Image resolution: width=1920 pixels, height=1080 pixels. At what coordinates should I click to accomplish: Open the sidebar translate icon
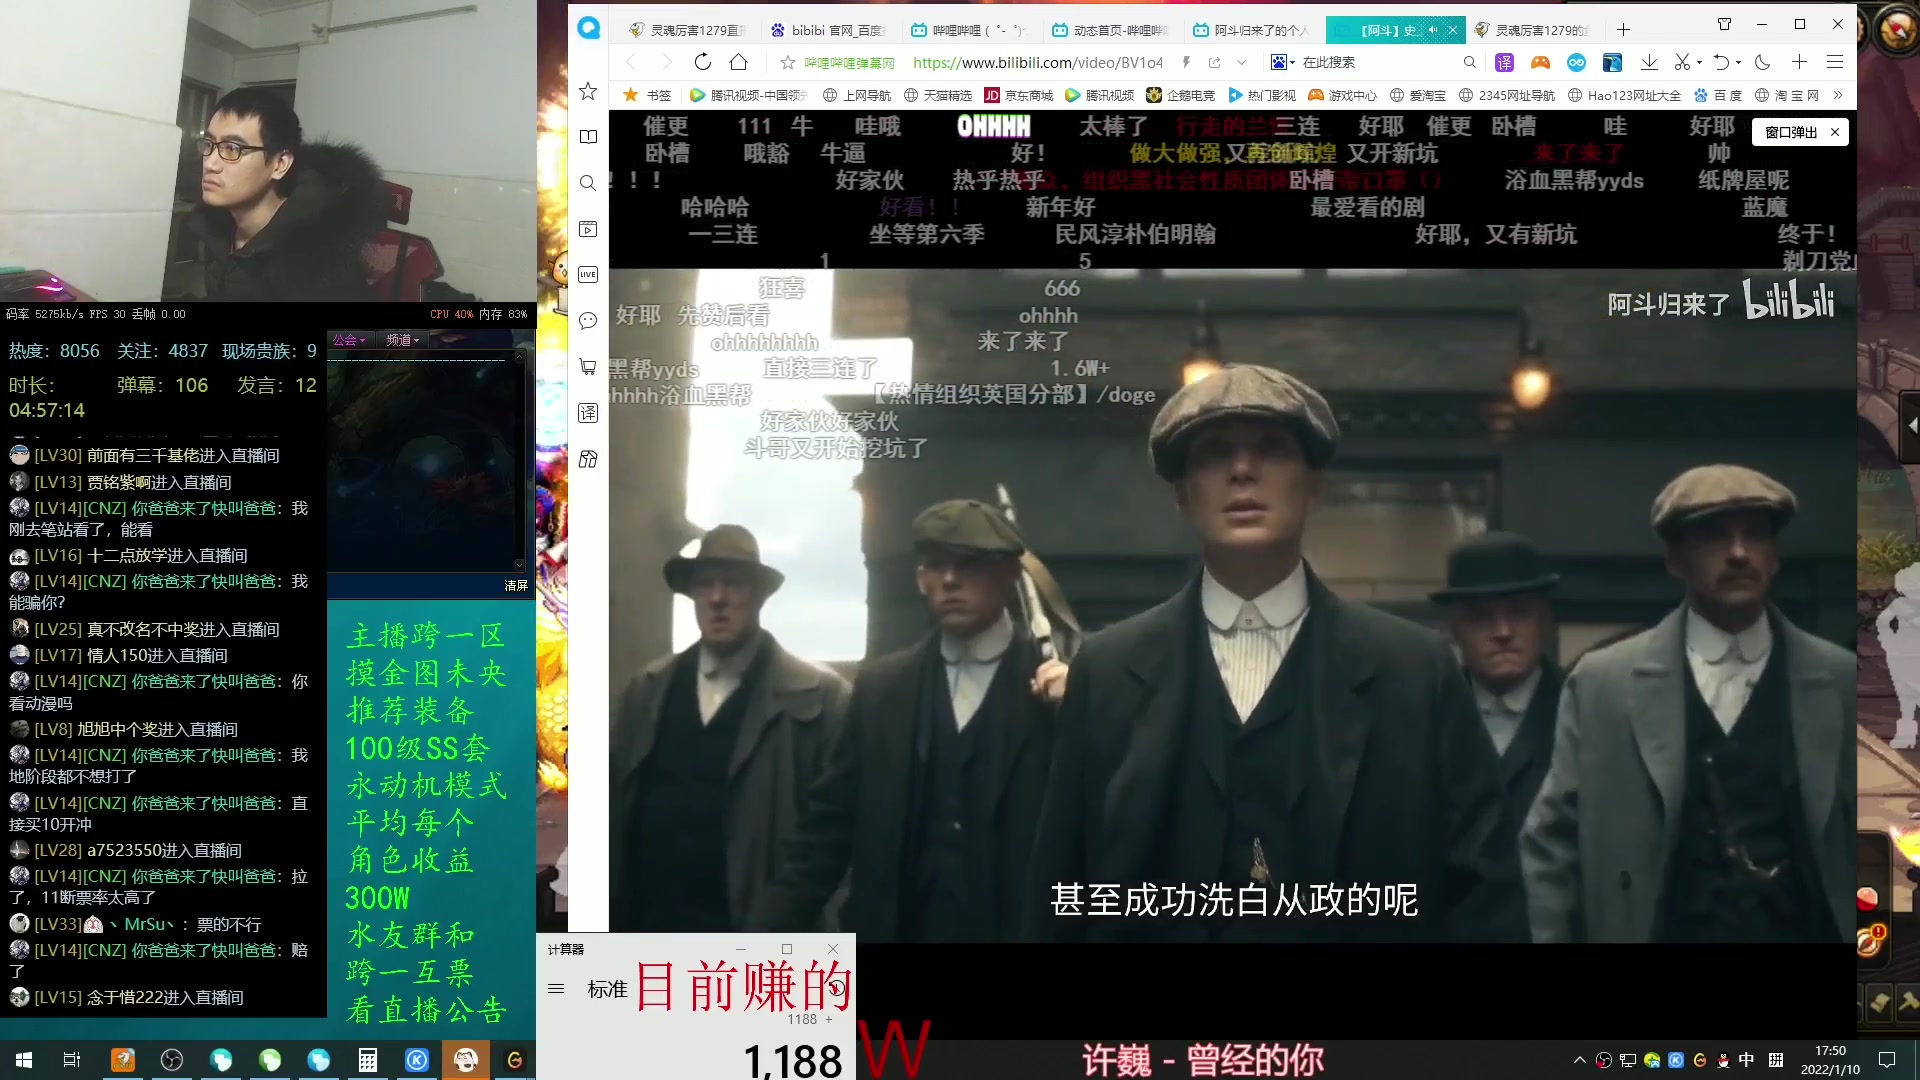click(588, 413)
